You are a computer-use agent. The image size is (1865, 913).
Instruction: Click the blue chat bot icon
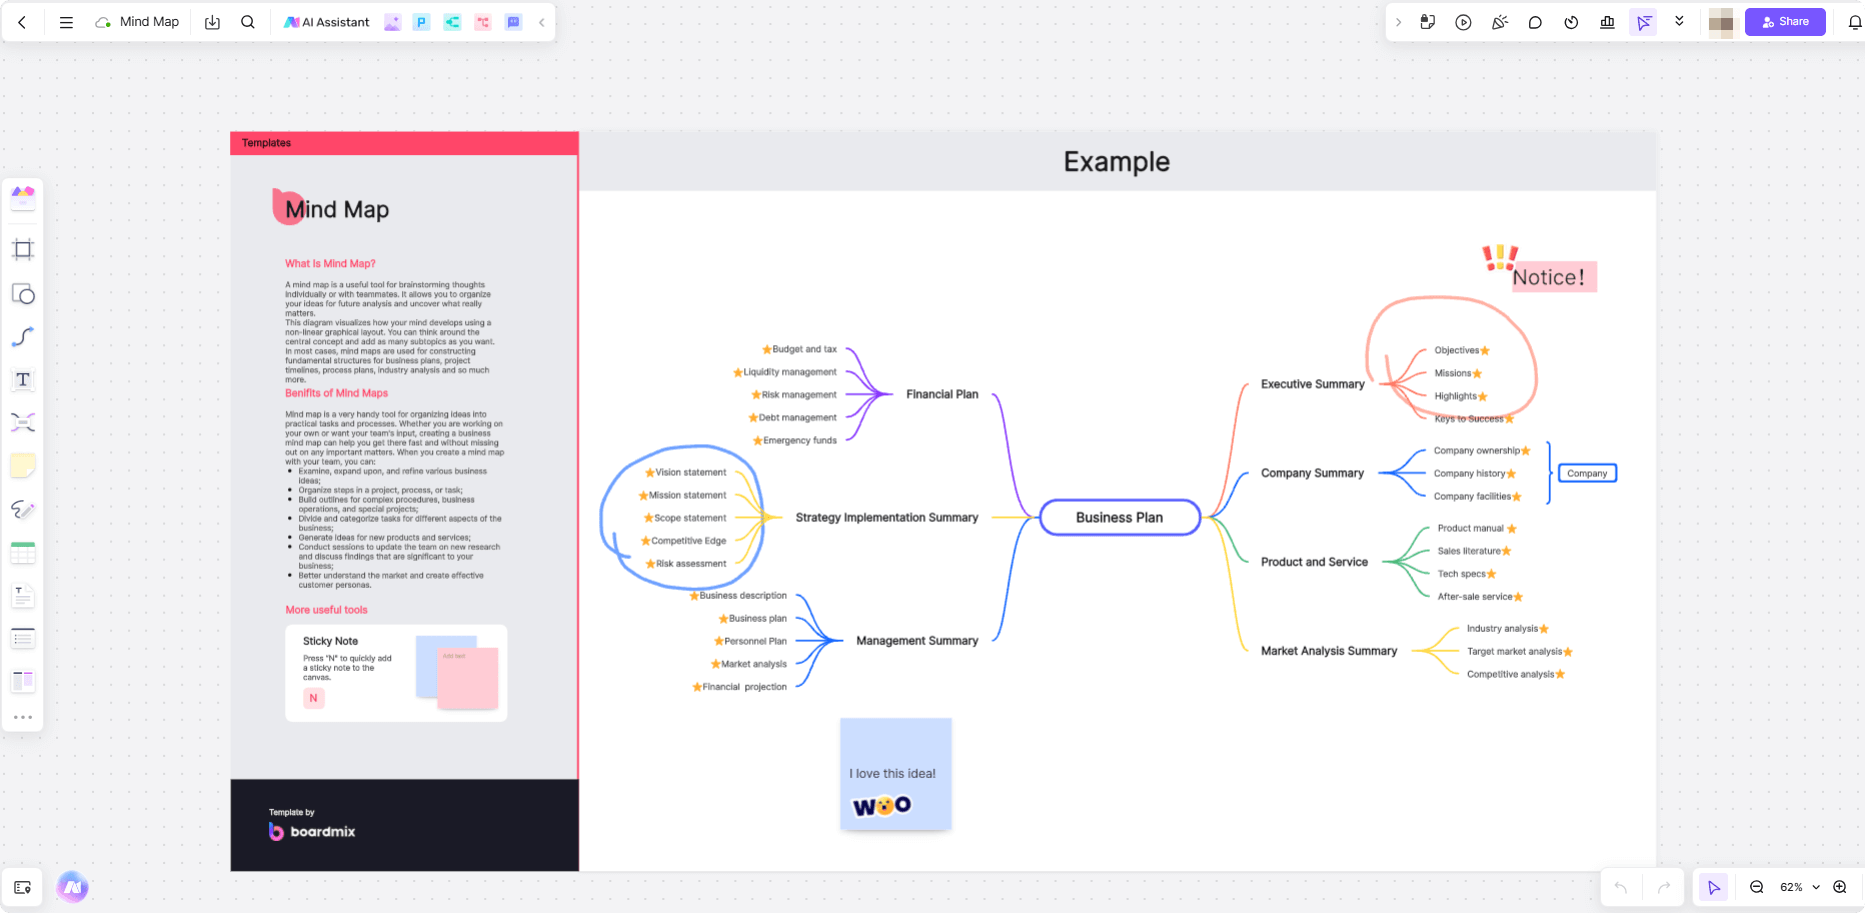(514, 22)
